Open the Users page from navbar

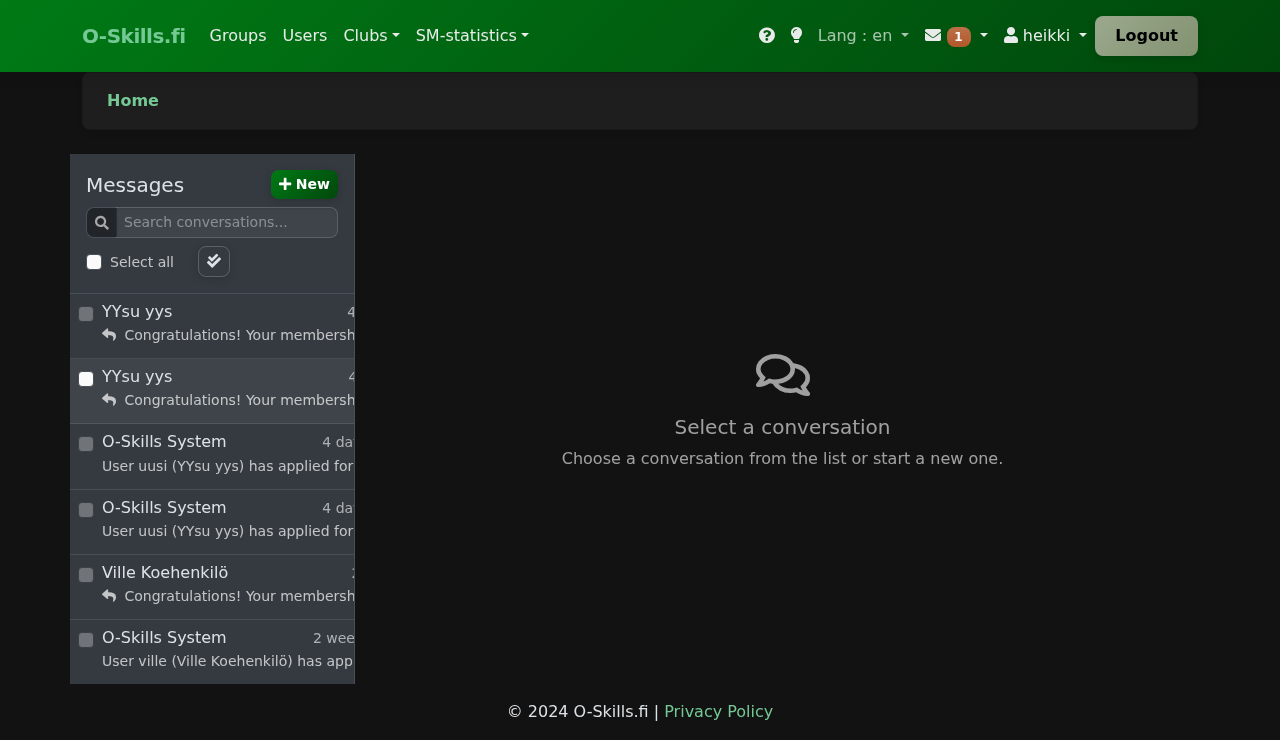305,36
